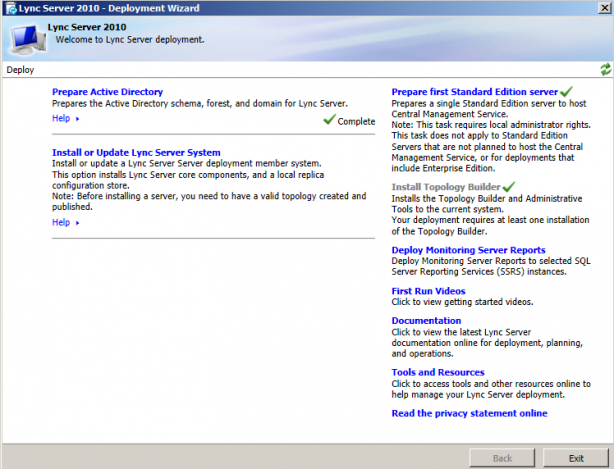614x469 pixels.
Task: Click the Back button
Action: coord(504,458)
